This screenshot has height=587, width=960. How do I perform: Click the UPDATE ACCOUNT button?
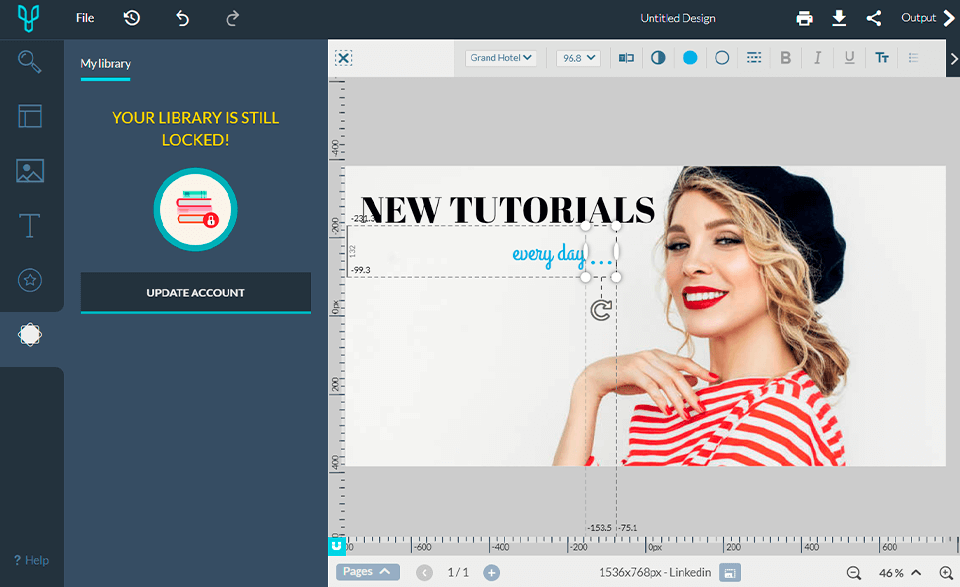pos(195,293)
